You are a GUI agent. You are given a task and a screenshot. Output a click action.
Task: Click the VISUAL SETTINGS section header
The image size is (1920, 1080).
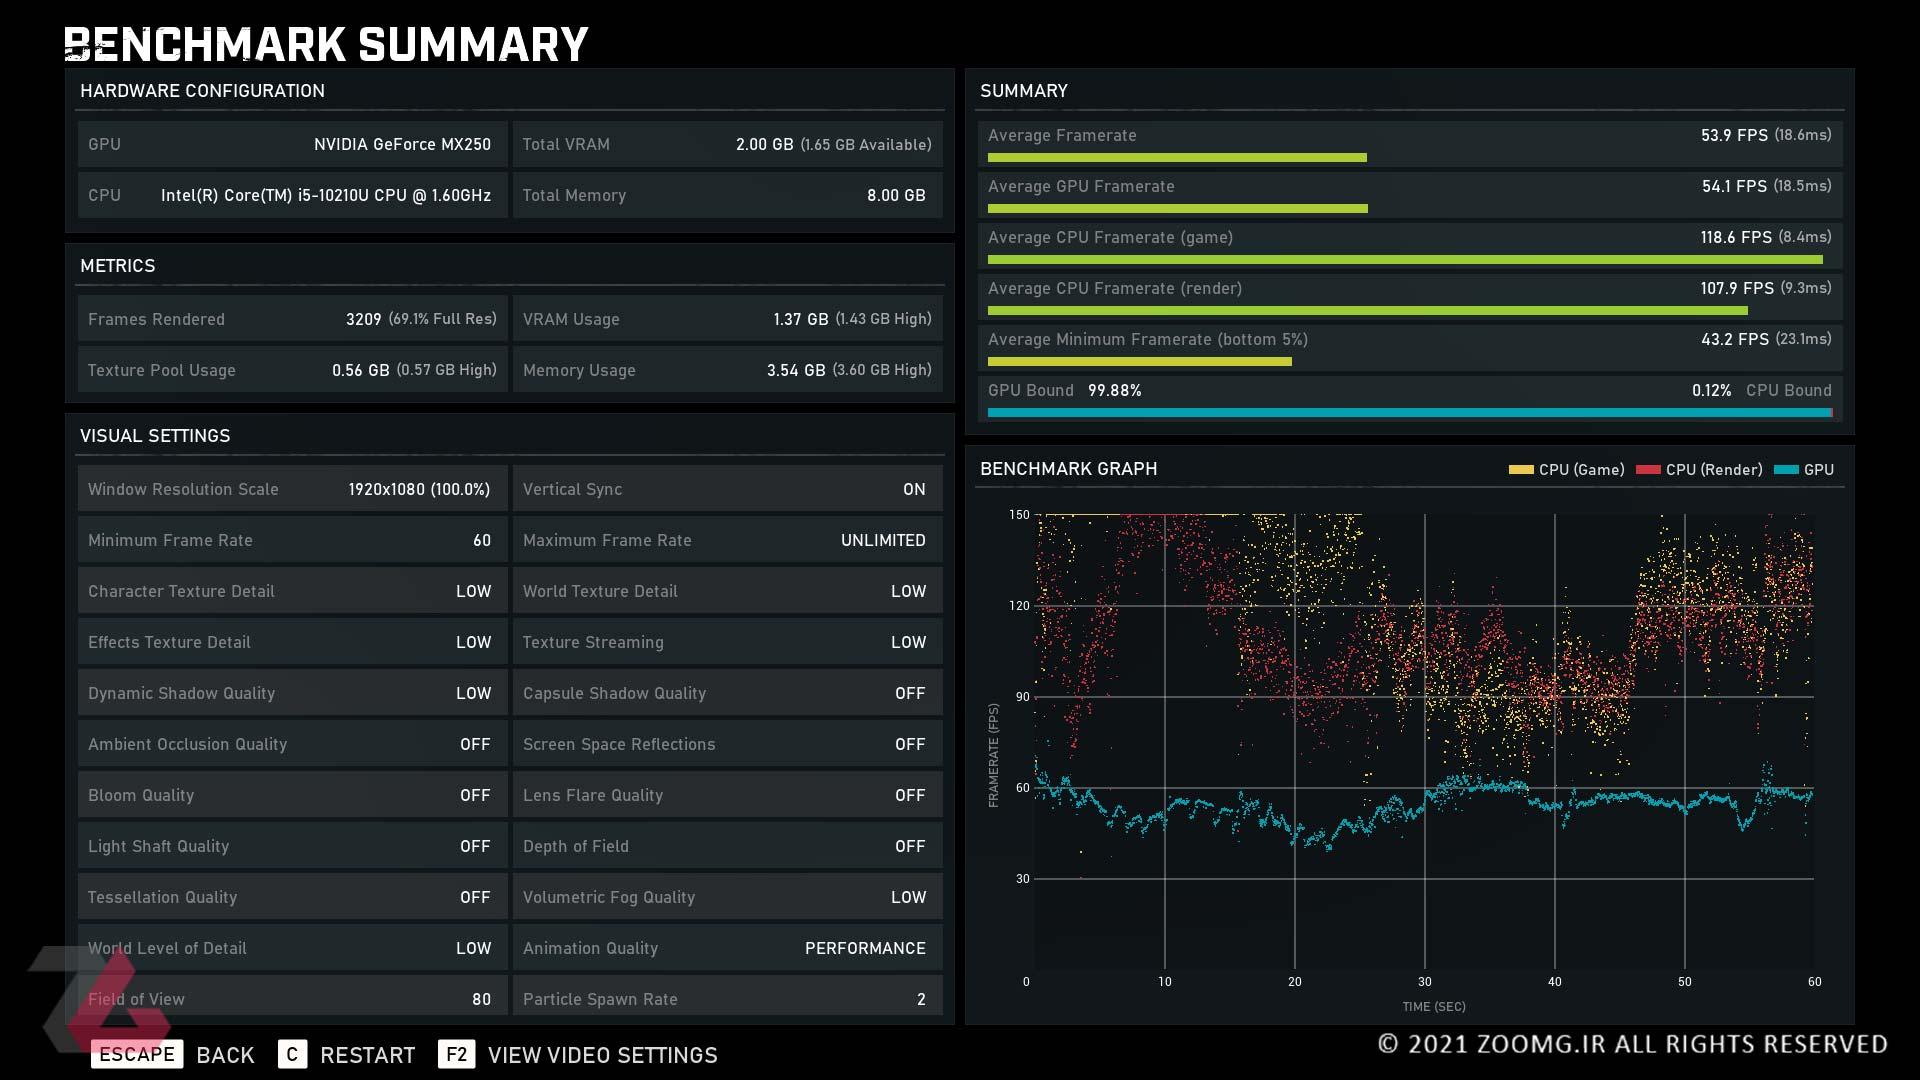155,436
